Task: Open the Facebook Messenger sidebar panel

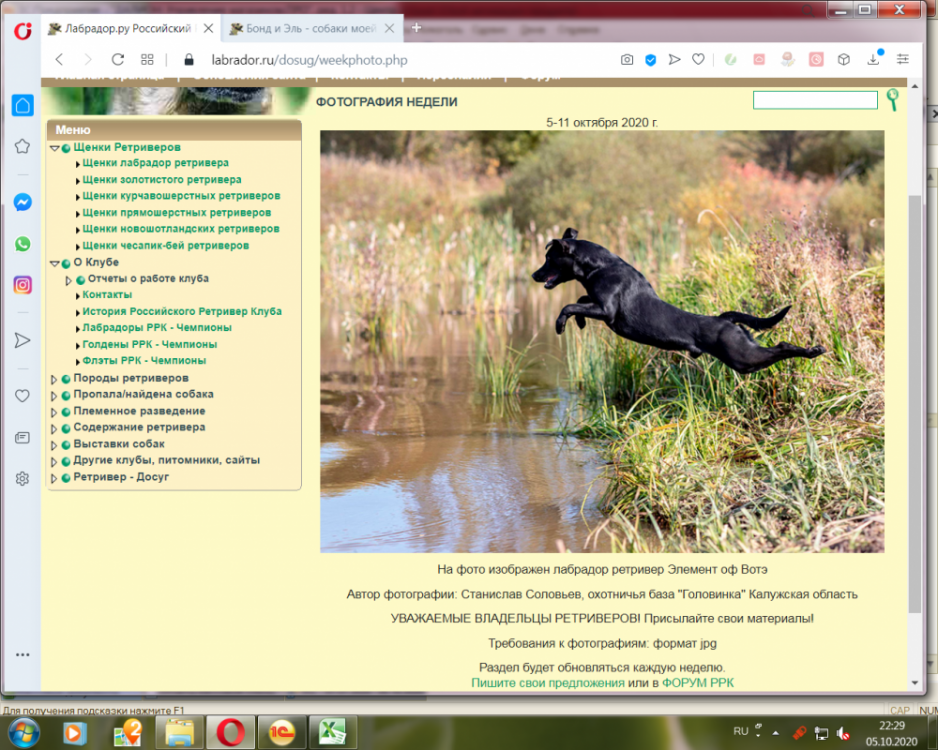Action: pos(22,202)
